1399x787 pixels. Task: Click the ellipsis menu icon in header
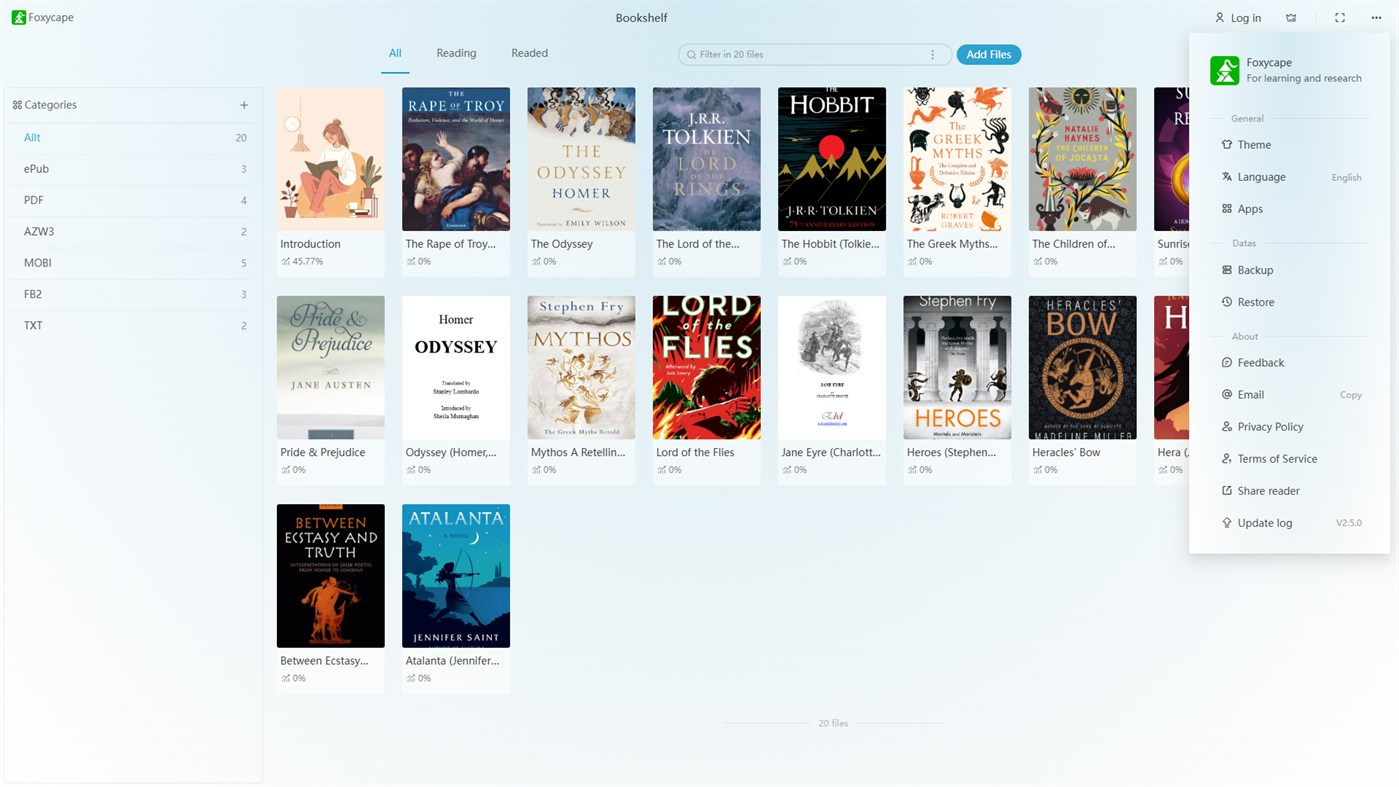point(1375,17)
